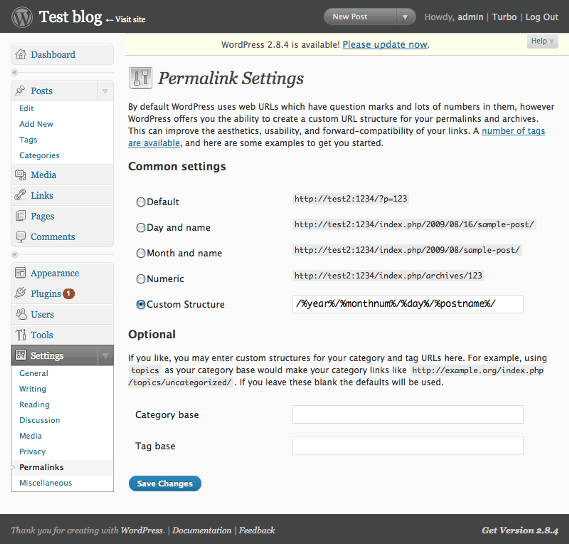Click the Media menu icon
This screenshot has height=544, width=569.
coord(21,175)
